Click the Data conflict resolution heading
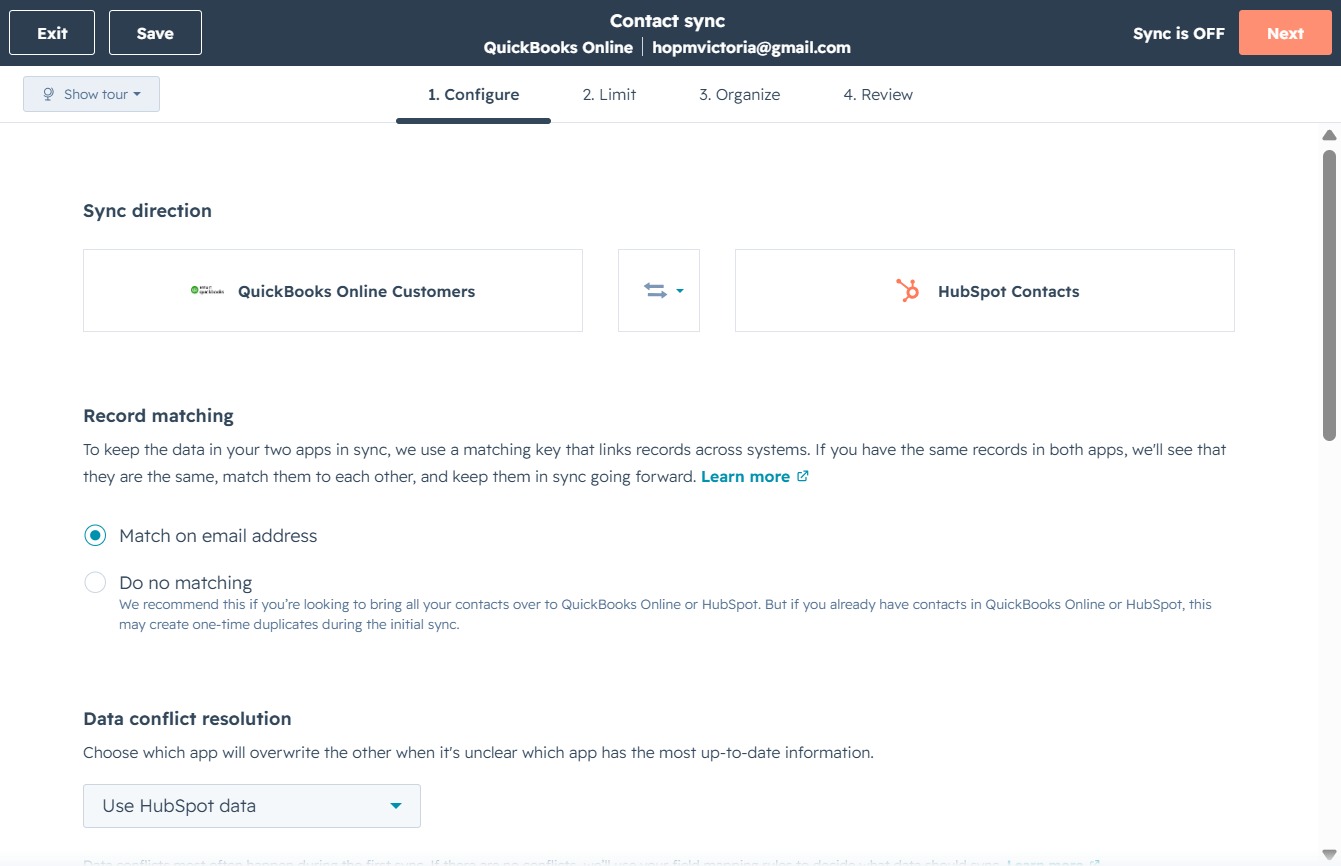This screenshot has height=866, width=1341. pyautogui.click(x=187, y=719)
